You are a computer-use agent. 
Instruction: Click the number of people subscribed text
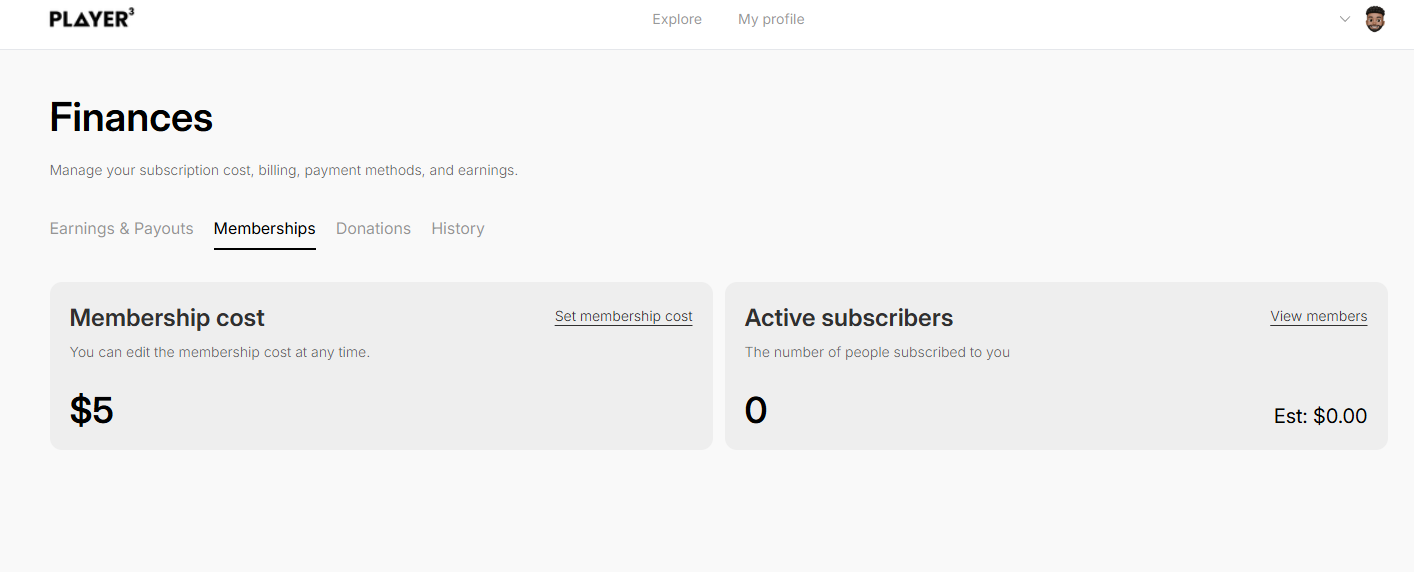(877, 352)
